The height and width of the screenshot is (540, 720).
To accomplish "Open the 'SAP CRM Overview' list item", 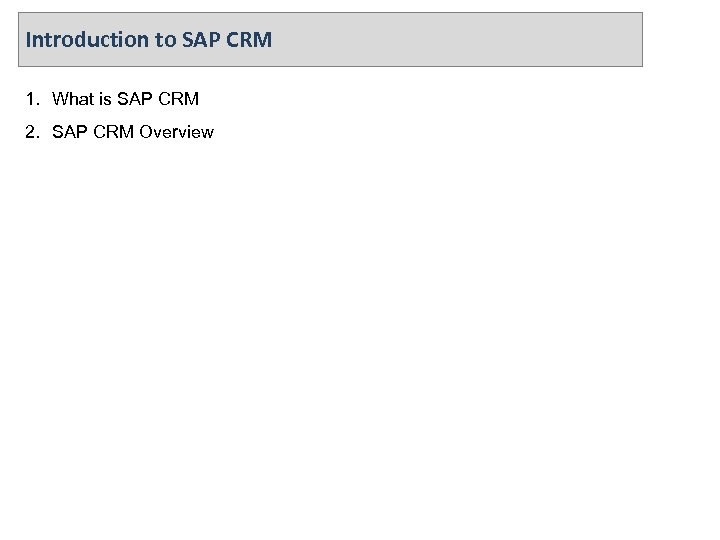I will coord(132,132).
